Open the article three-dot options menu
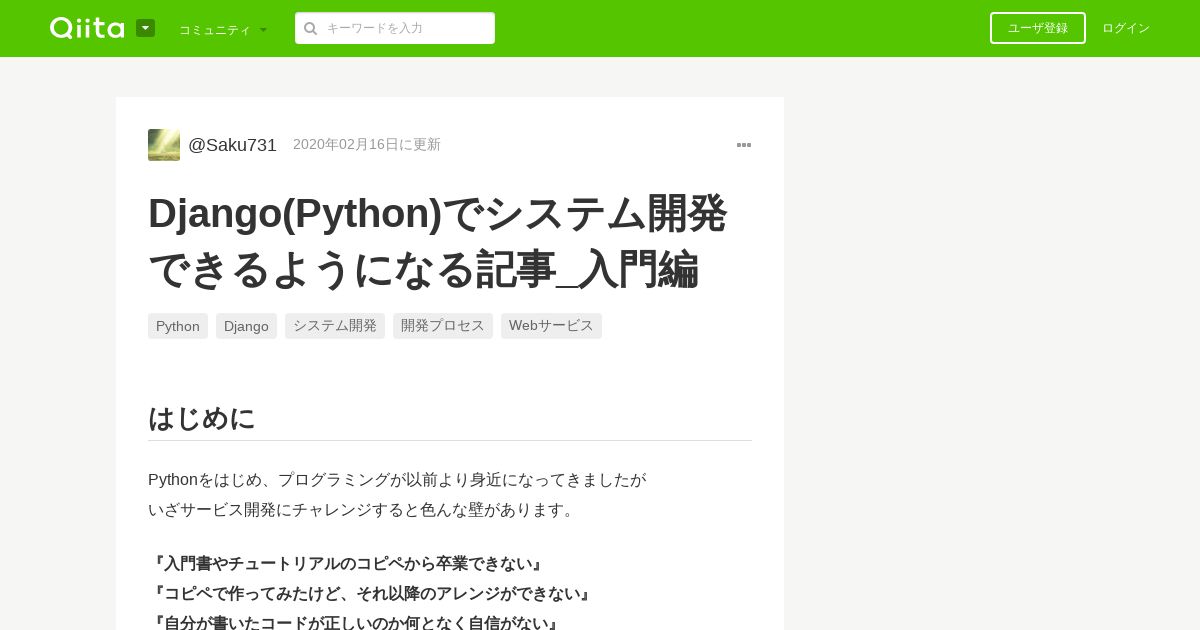The image size is (1200, 630). tap(744, 145)
